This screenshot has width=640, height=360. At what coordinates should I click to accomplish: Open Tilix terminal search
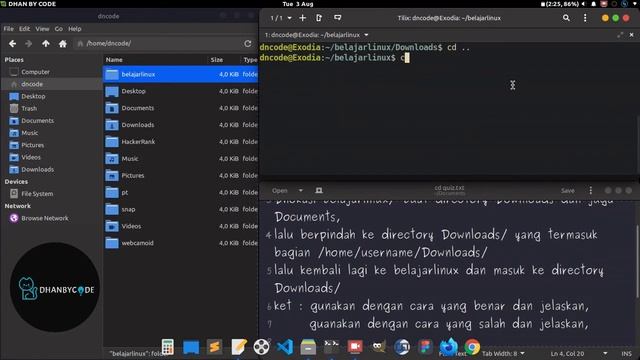566,18
